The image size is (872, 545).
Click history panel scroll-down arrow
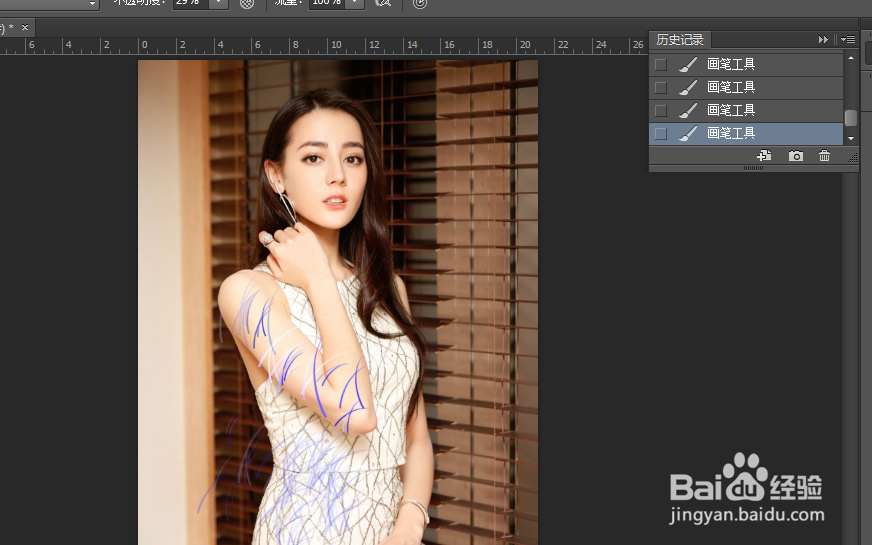(x=851, y=138)
